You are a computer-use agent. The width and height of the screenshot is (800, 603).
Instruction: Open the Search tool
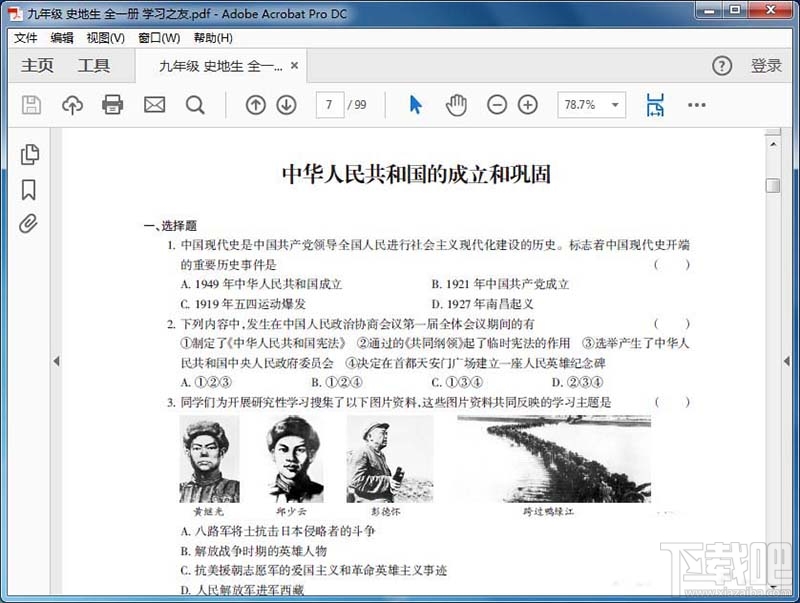[196, 104]
